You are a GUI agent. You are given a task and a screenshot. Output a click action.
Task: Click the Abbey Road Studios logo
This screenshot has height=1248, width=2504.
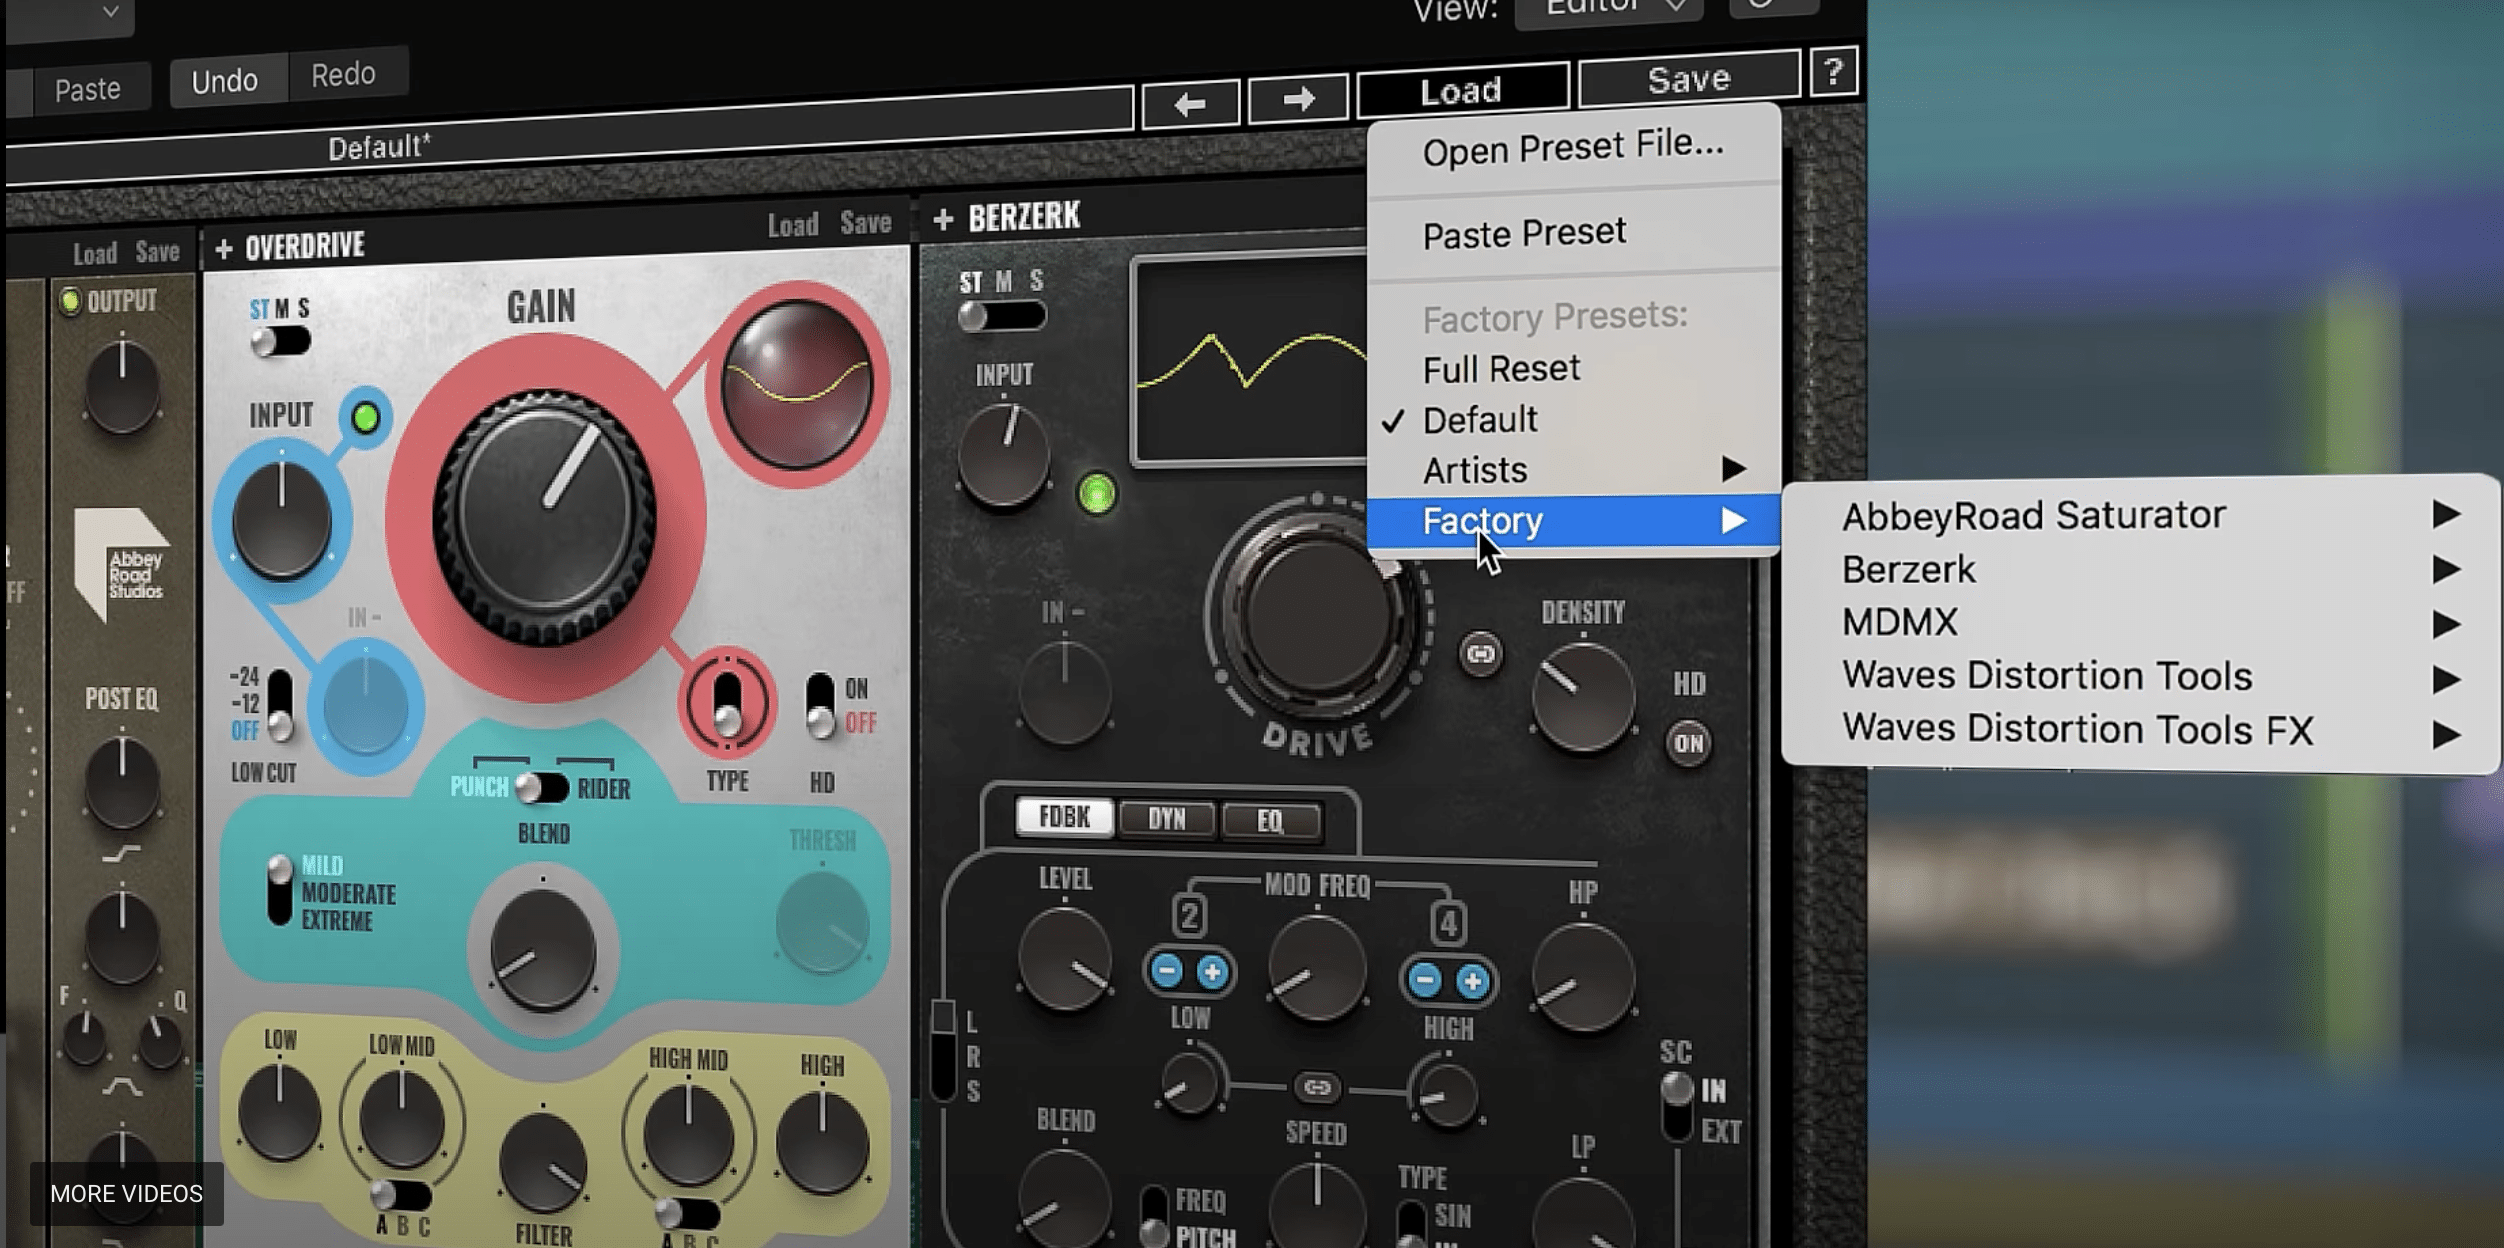click(x=122, y=566)
